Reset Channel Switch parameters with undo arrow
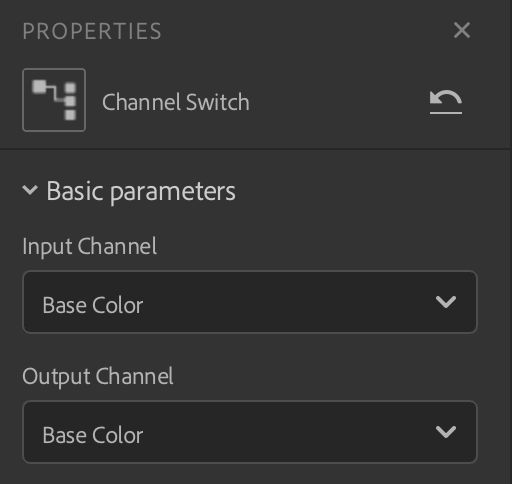The image size is (512, 484). tap(446, 102)
